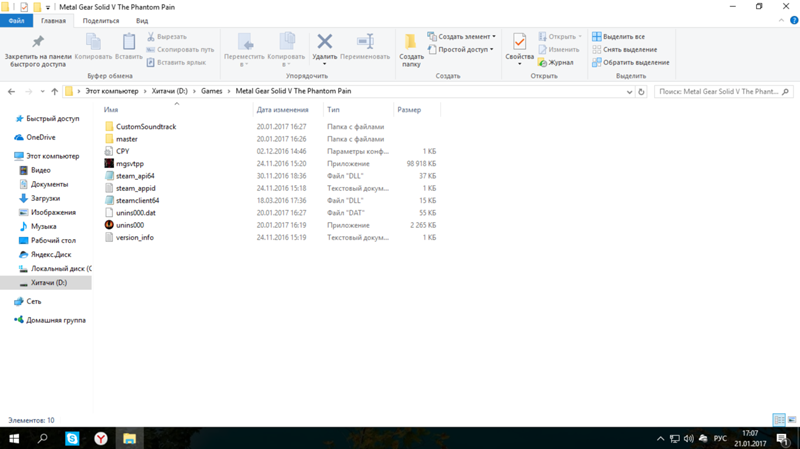Open the Help question mark icon
The image size is (800, 449).
tap(794, 21)
